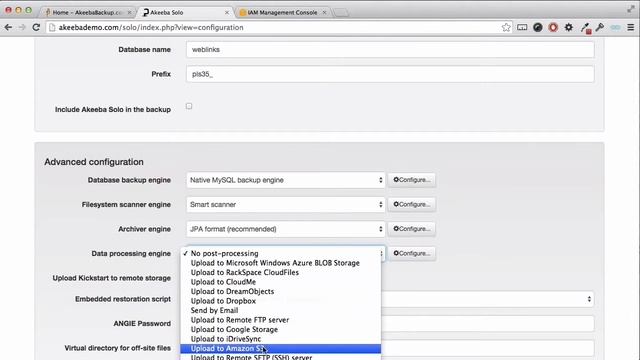Click the blue link extension icon
The width and height of the screenshot is (640, 360).
pos(616,27)
